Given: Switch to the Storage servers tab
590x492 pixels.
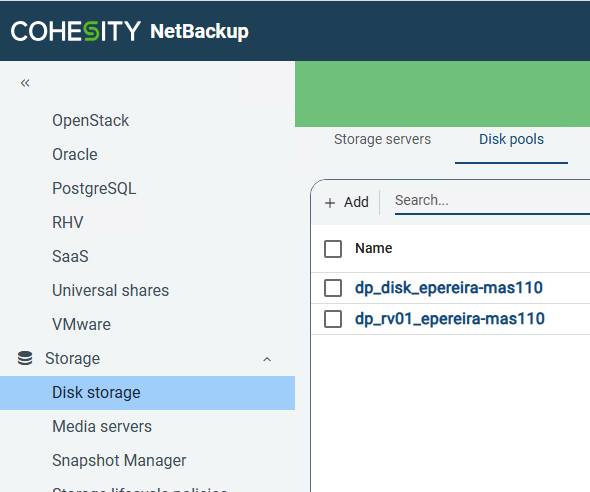Looking at the screenshot, I should (x=382, y=140).
